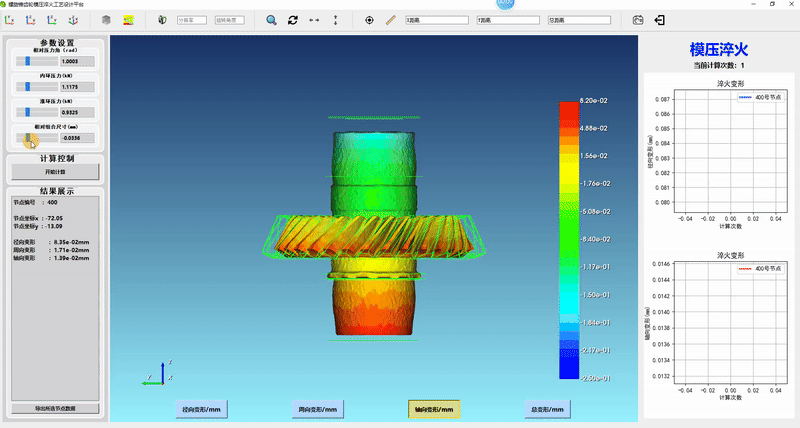Screen dimensions: 800x428
Task: Click the colored contour map icon
Action: pyautogui.click(x=128, y=20)
